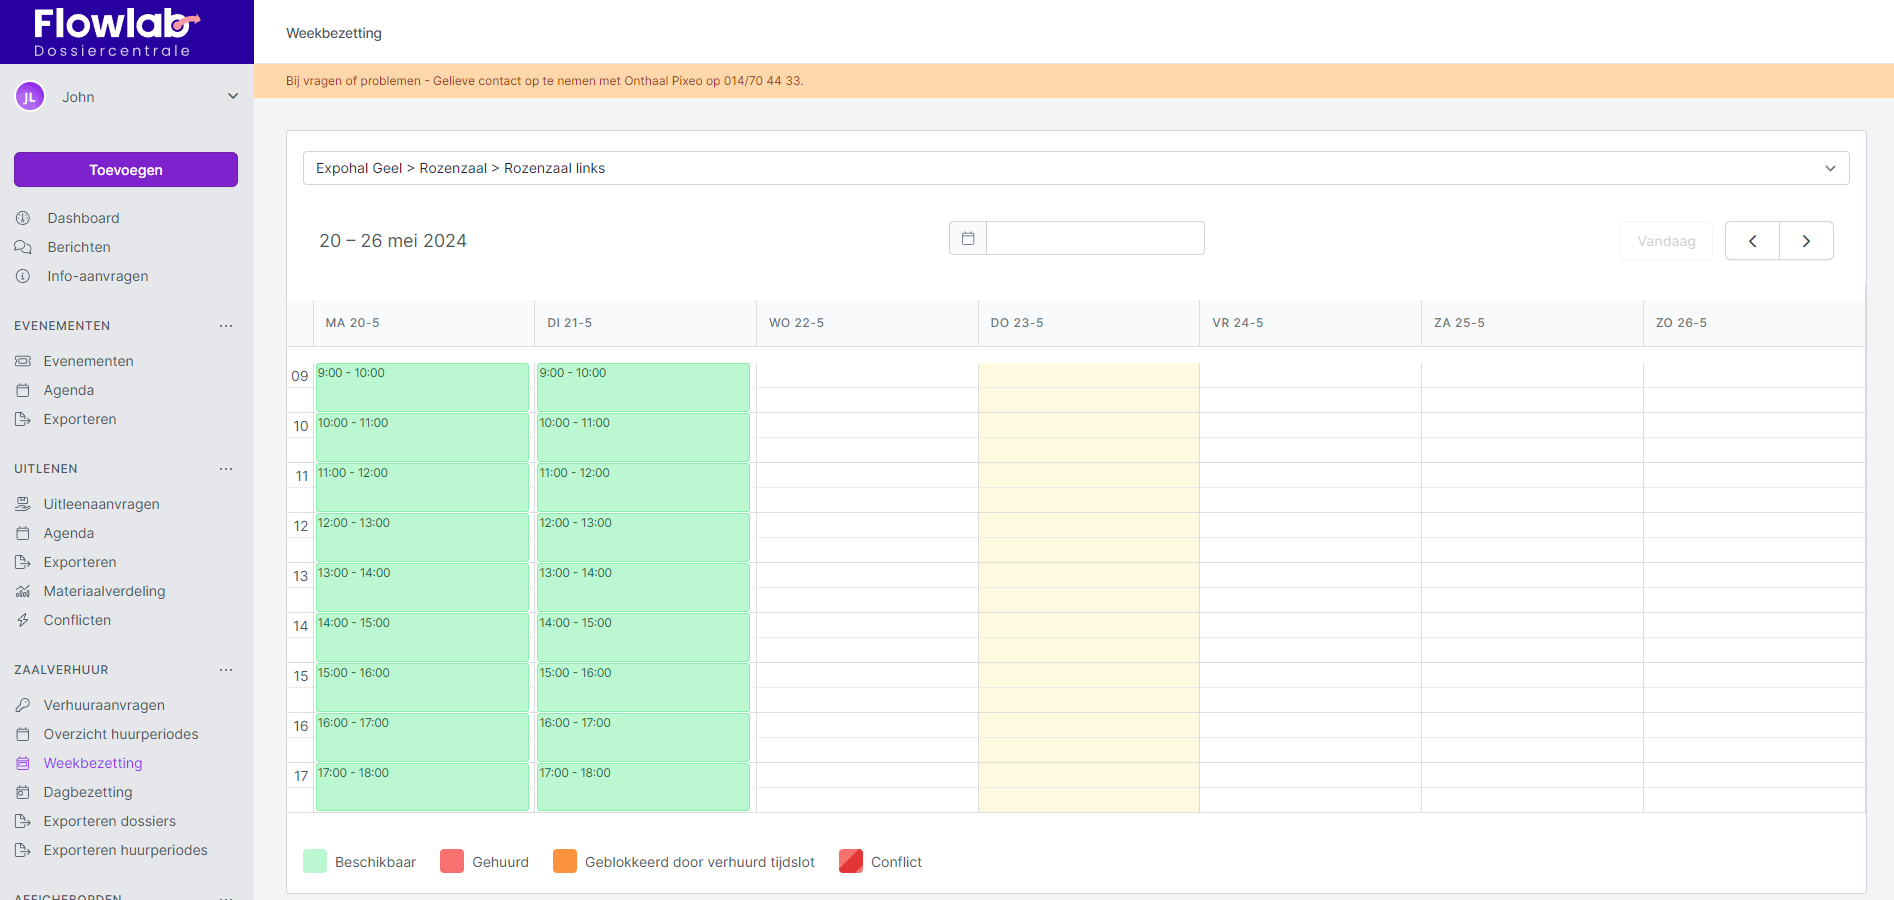This screenshot has height=900, width=1894.
Task: Open Dagbezetting in the sidebar
Action: click(x=88, y=792)
